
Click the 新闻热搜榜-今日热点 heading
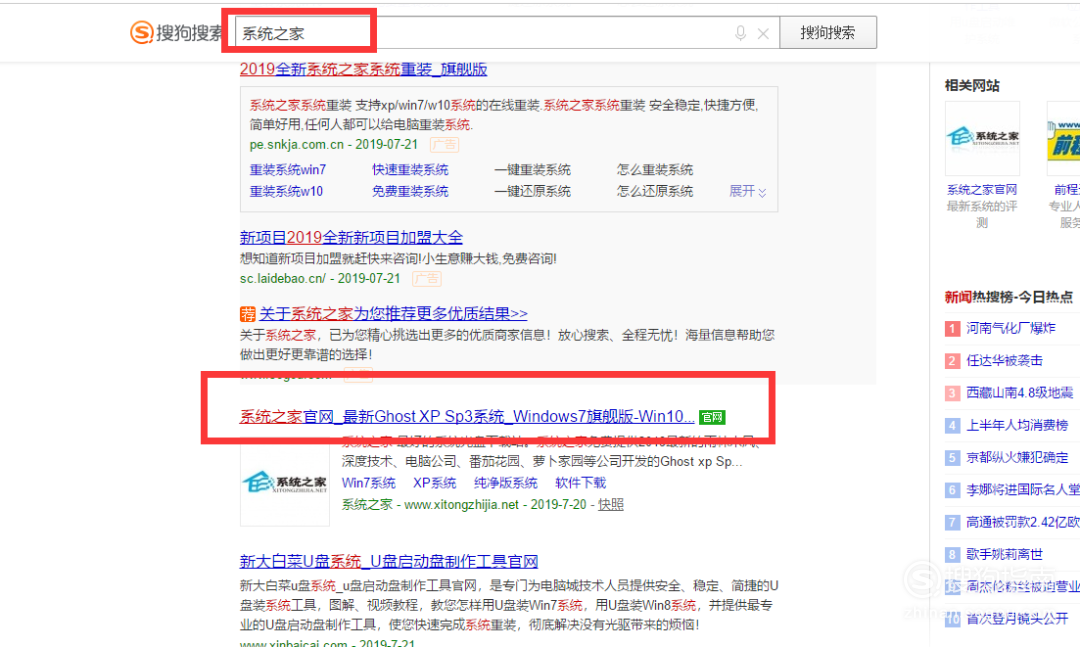pyautogui.click(x=1009, y=297)
